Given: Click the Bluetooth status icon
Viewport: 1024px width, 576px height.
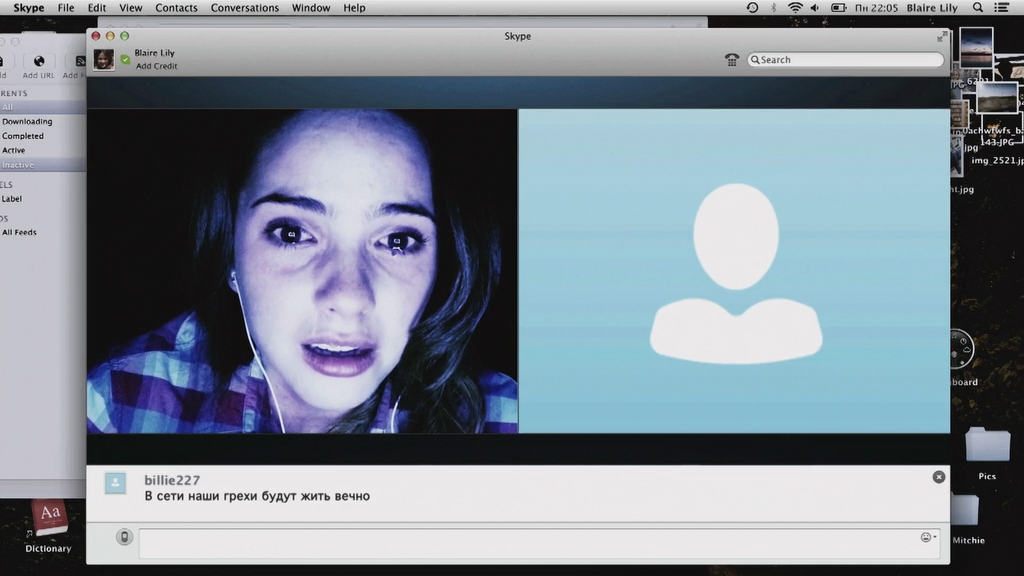Looking at the screenshot, I should pos(774,8).
